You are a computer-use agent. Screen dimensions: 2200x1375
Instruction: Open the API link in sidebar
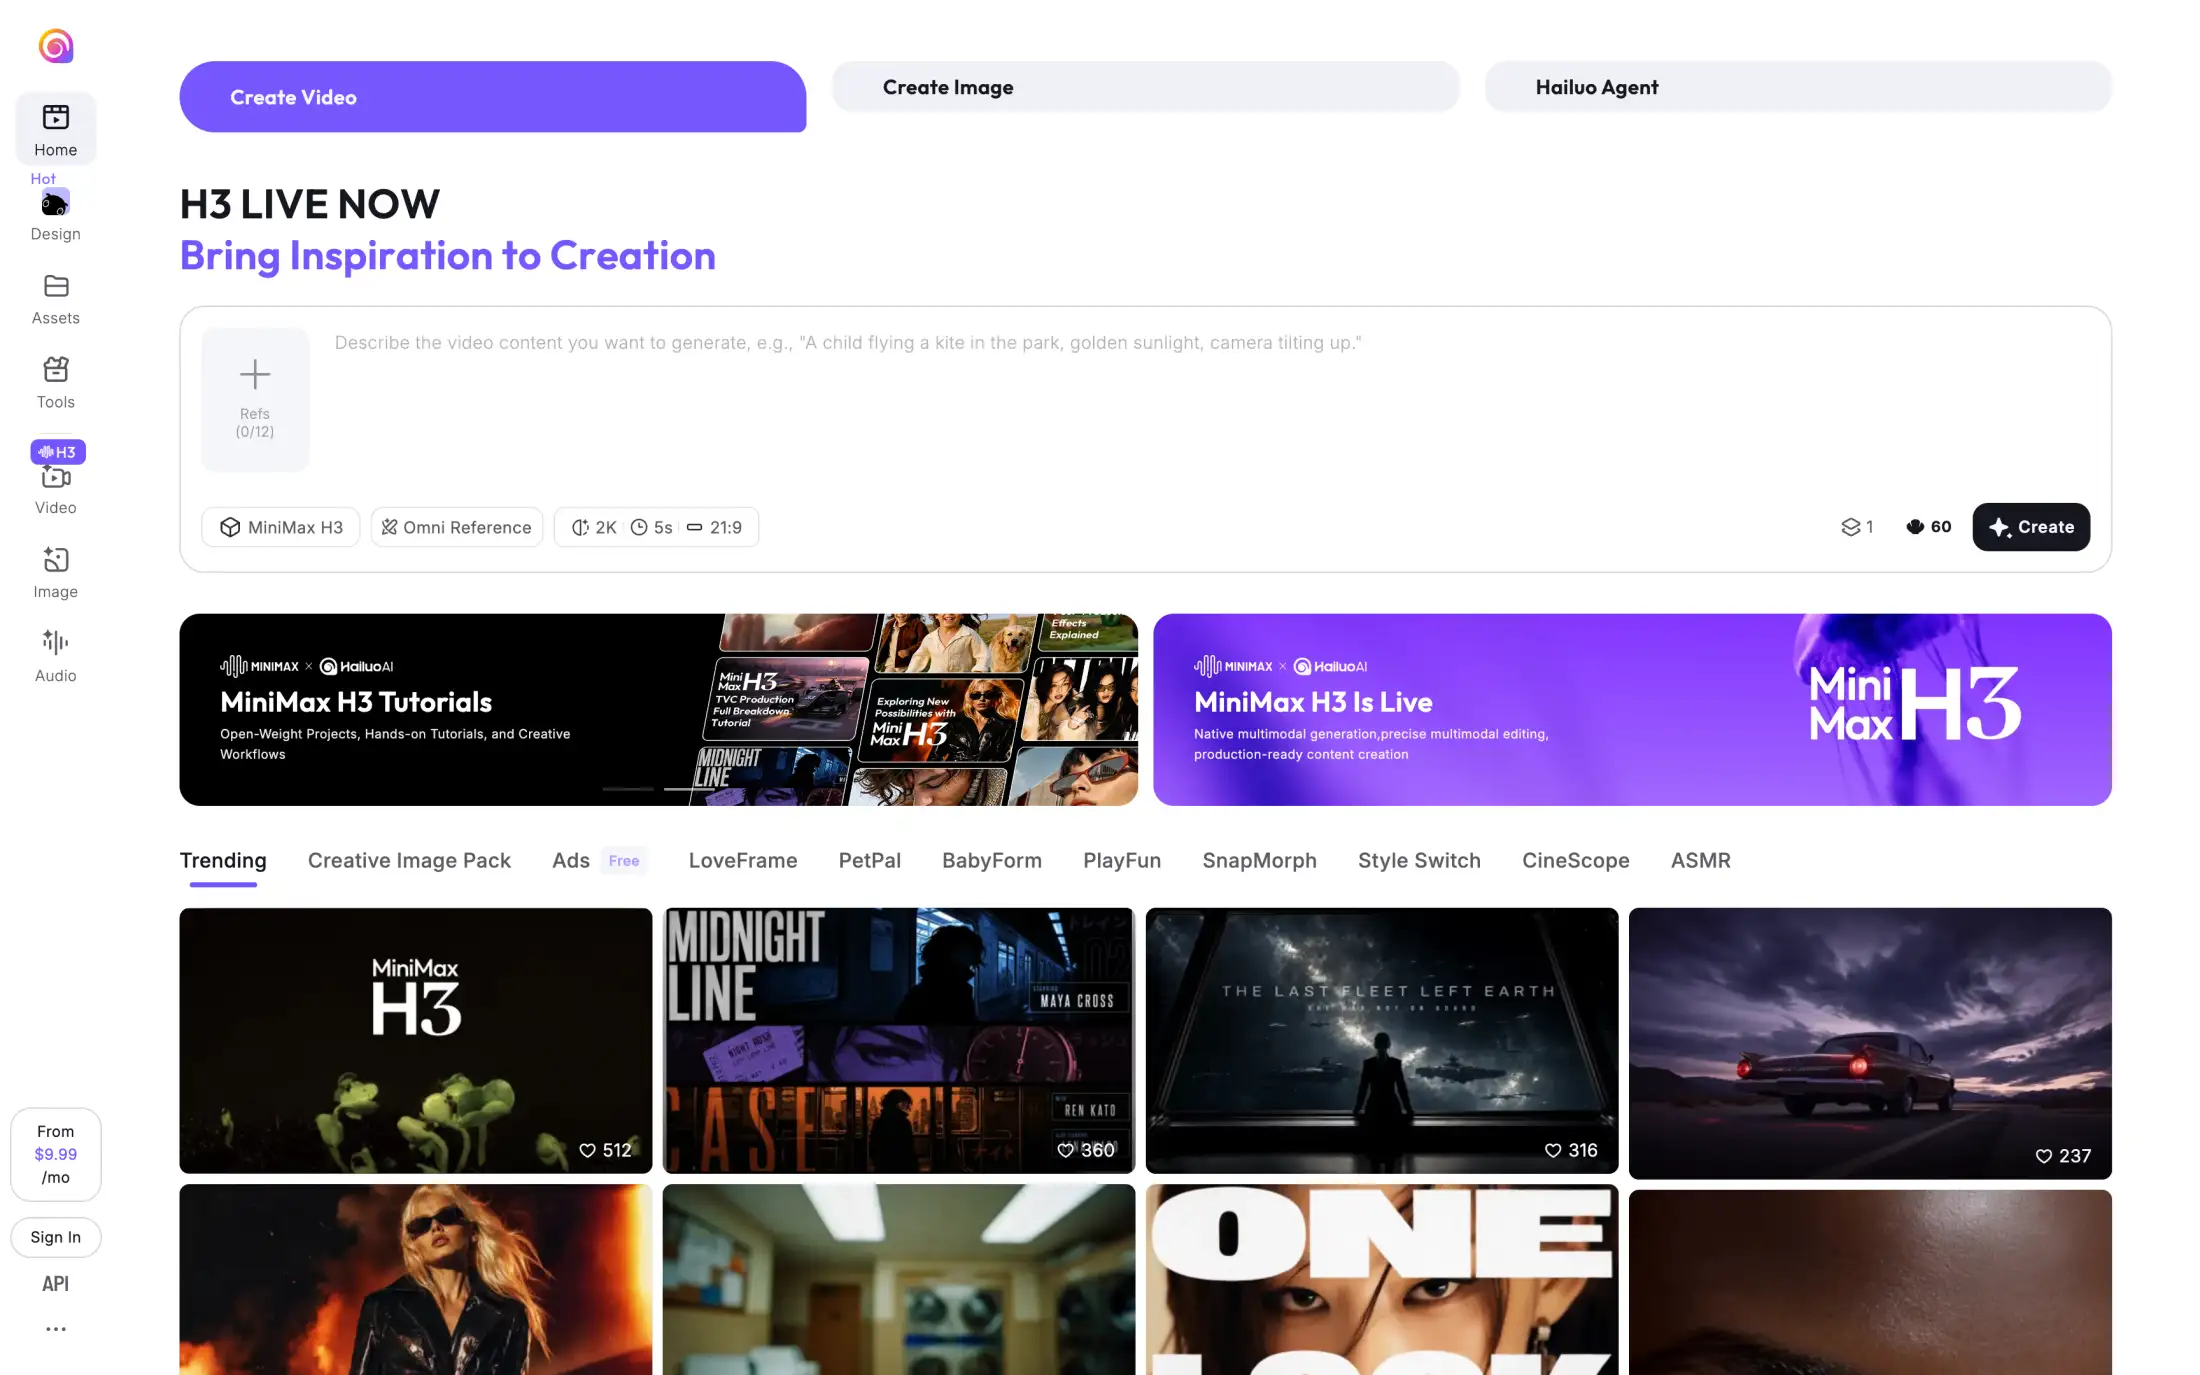pyautogui.click(x=56, y=1284)
